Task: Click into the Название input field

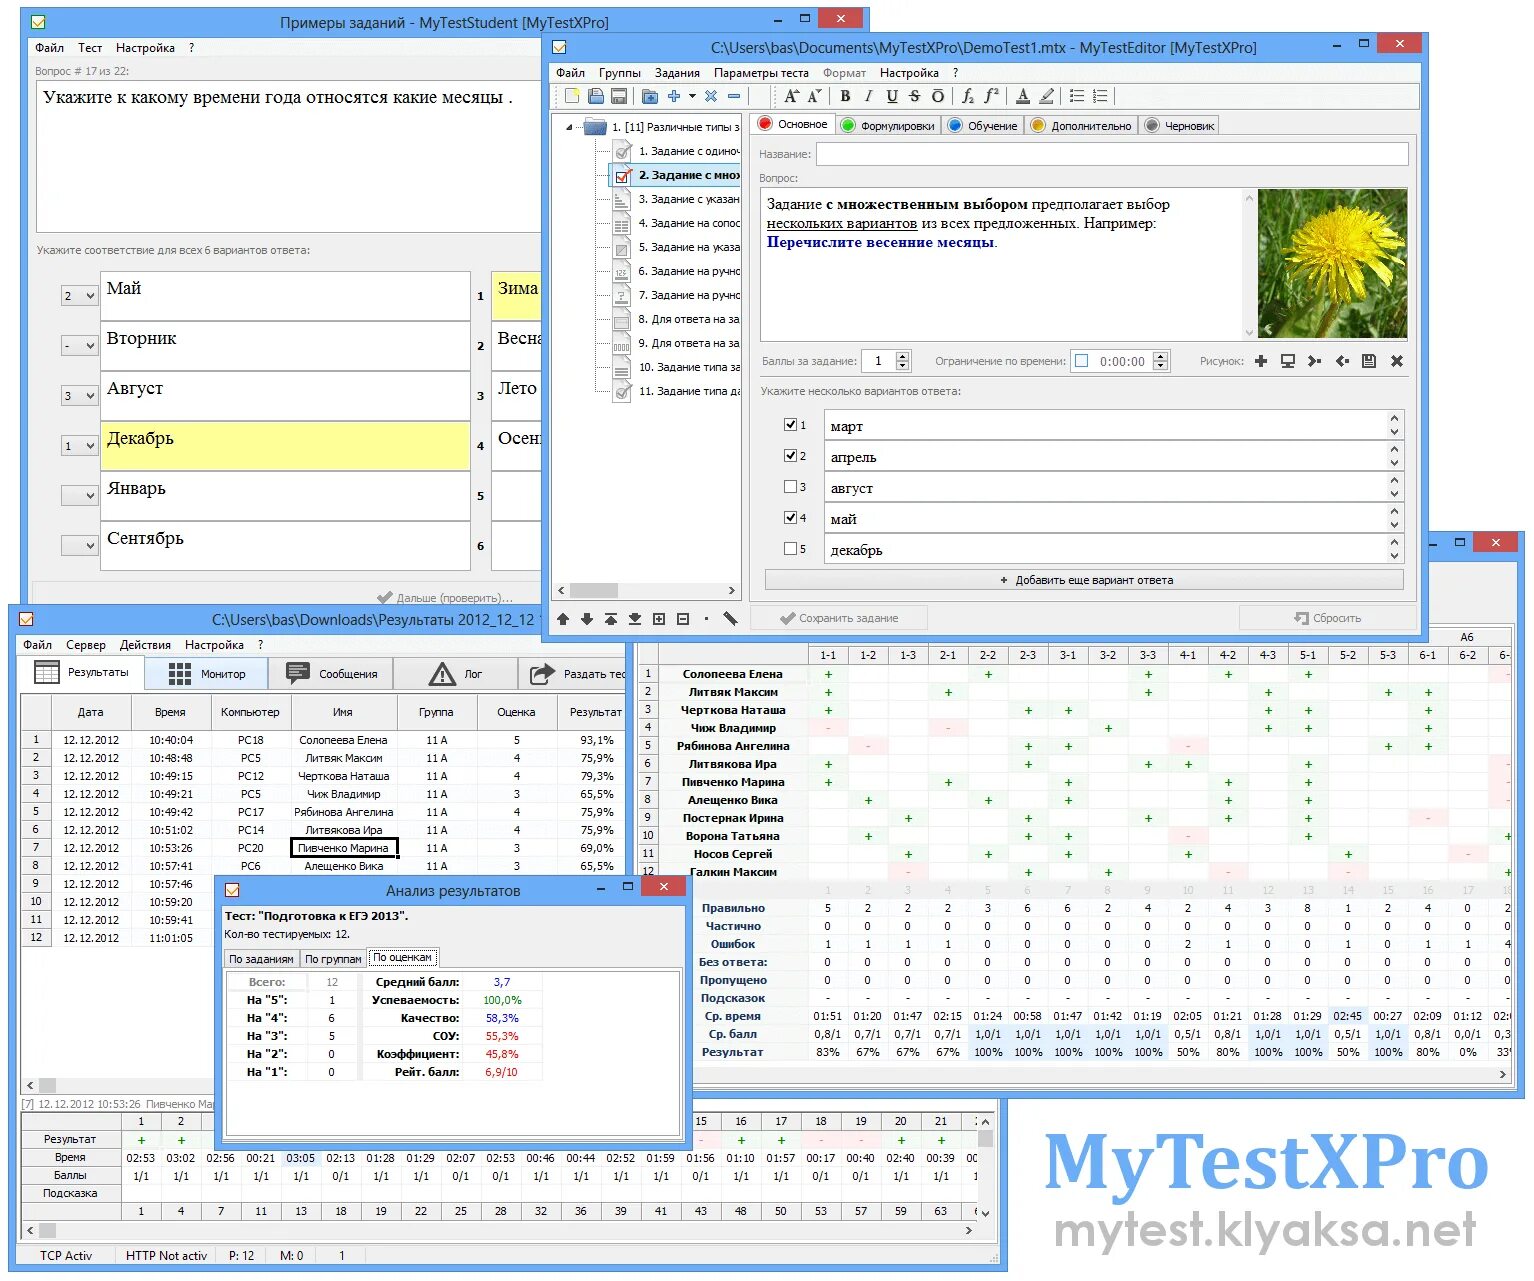Action: point(1112,154)
